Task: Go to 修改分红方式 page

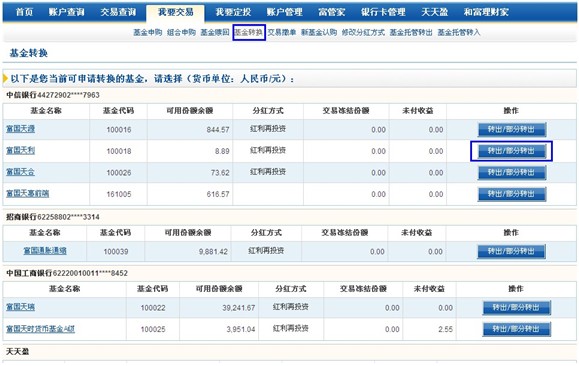Action: (363, 33)
